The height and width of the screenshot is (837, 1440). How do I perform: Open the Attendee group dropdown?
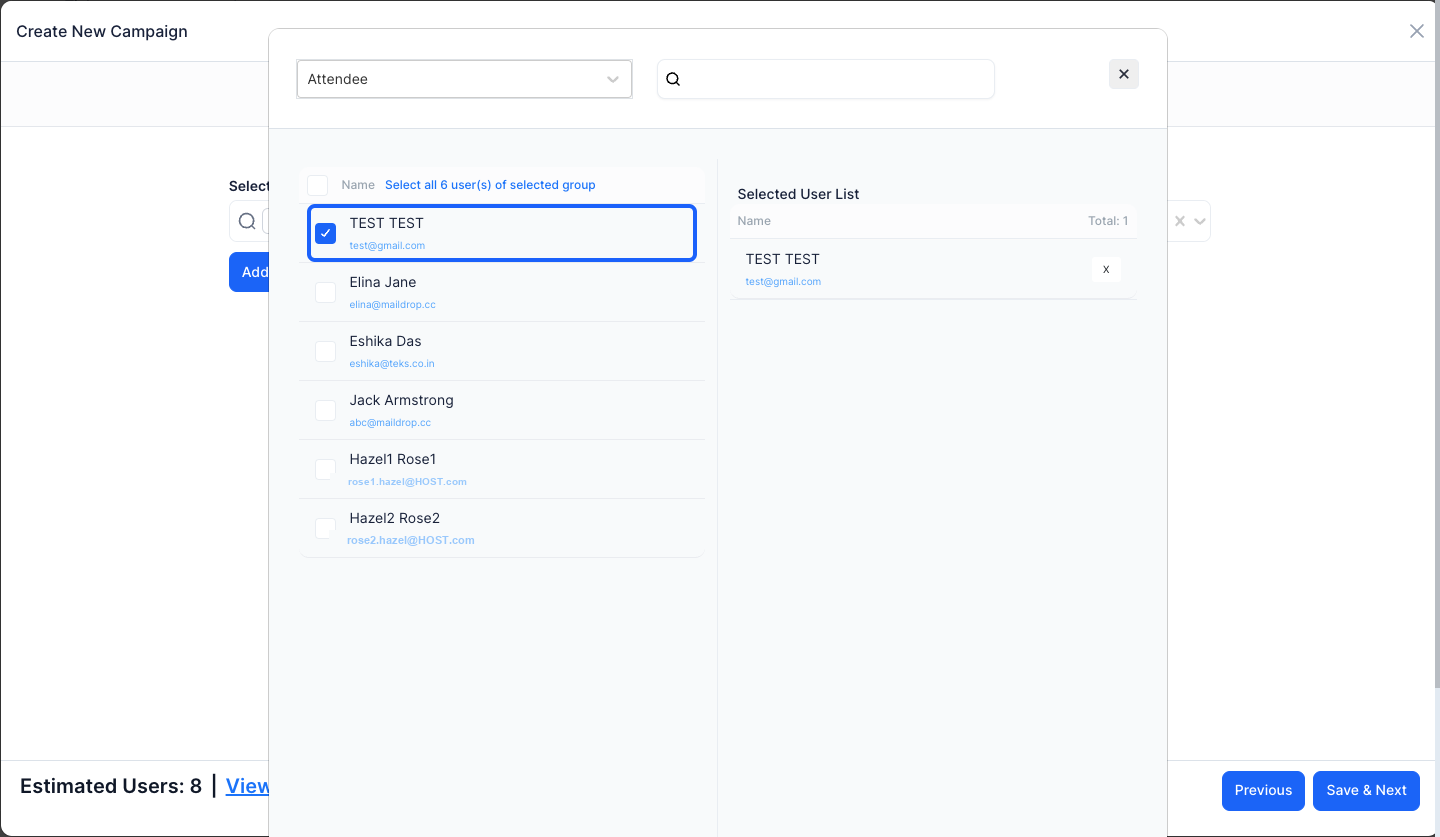tap(464, 79)
